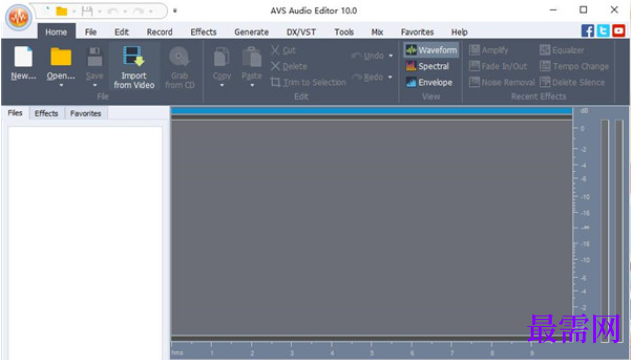Screen dimensions: 639x360
Task: Click the Cut scissors item
Action: pyautogui.click(x=284, y=50)
